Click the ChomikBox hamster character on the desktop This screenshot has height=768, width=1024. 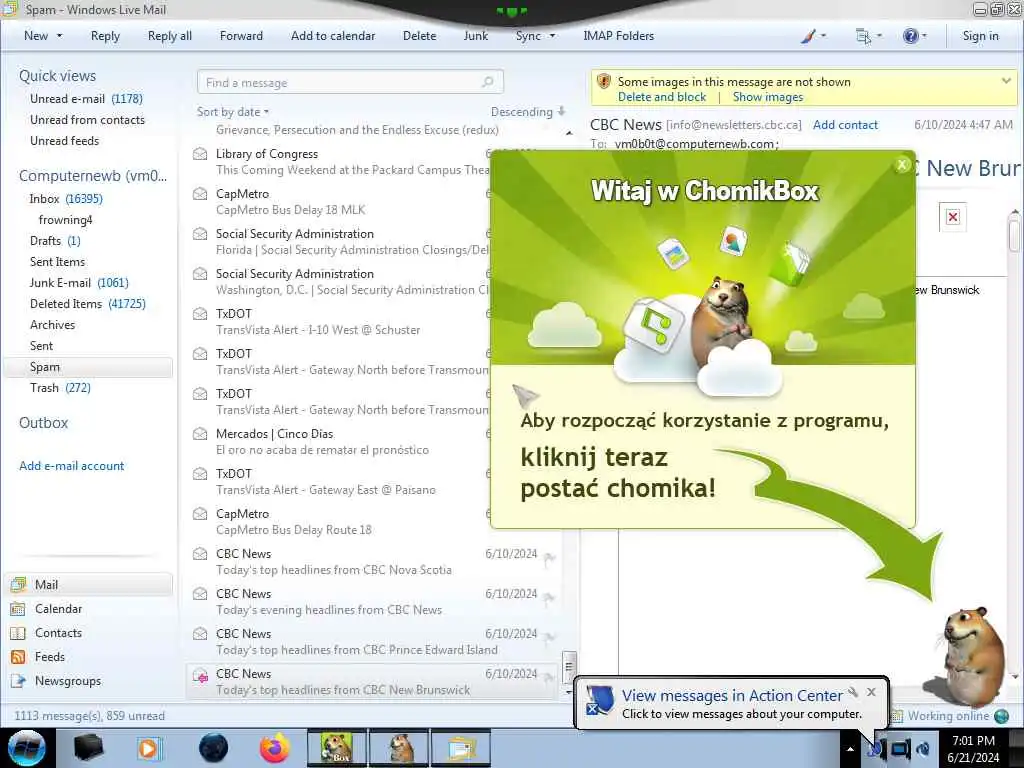click(x=970, y=656)
